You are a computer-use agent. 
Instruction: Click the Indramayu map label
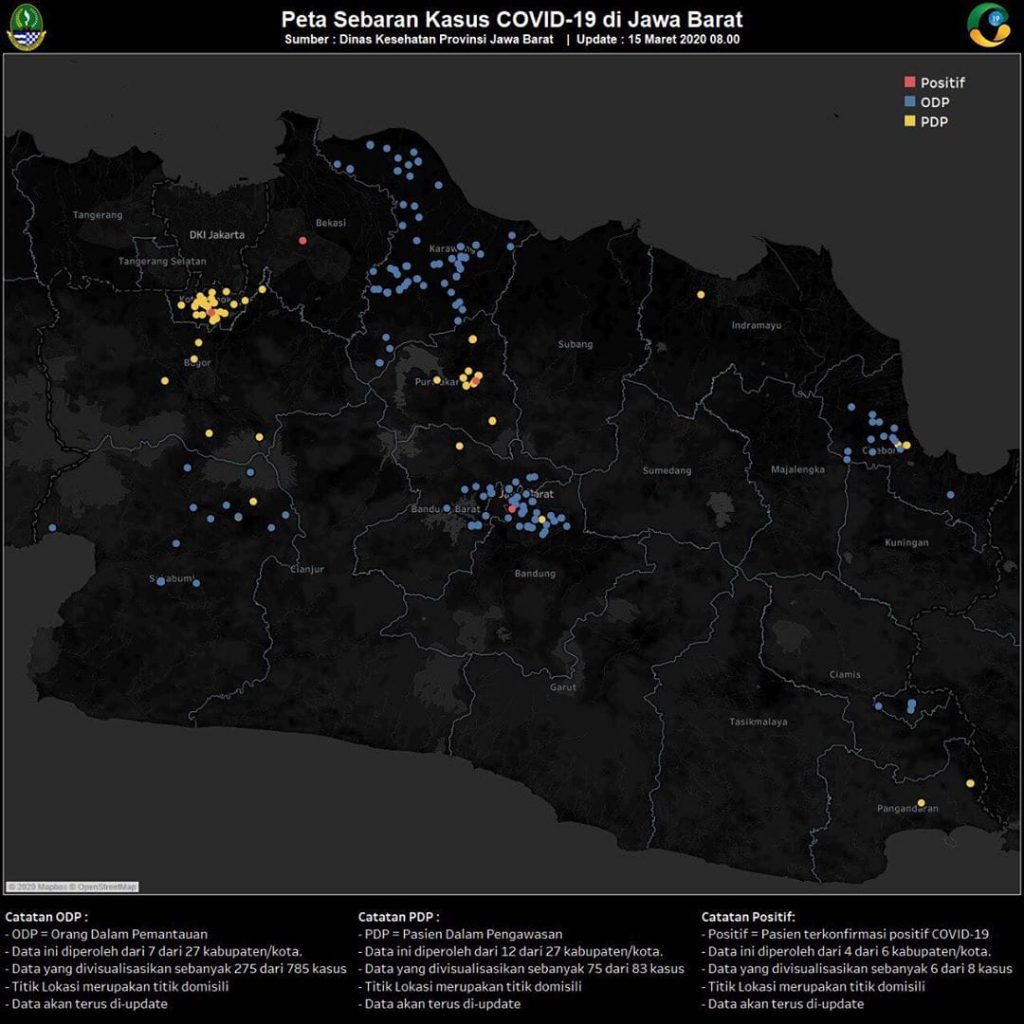point(756,325)
